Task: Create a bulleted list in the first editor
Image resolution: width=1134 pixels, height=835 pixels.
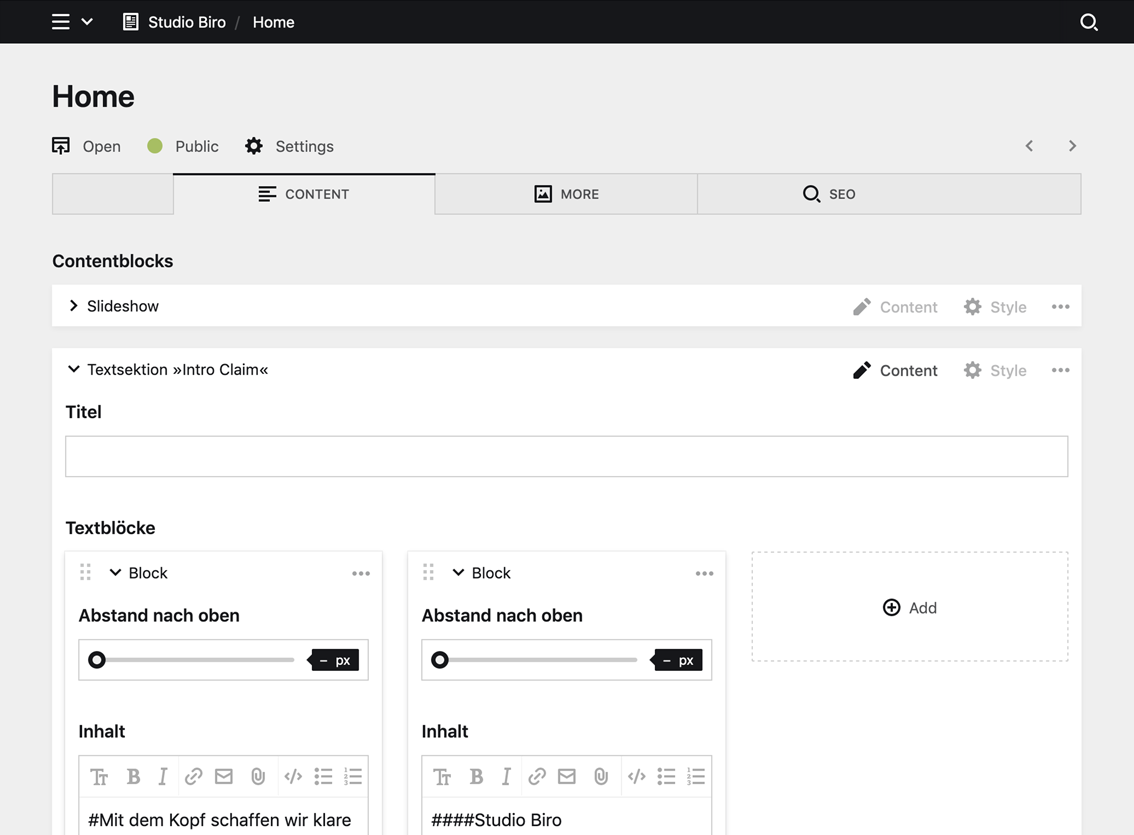Action: coord(322,776)
